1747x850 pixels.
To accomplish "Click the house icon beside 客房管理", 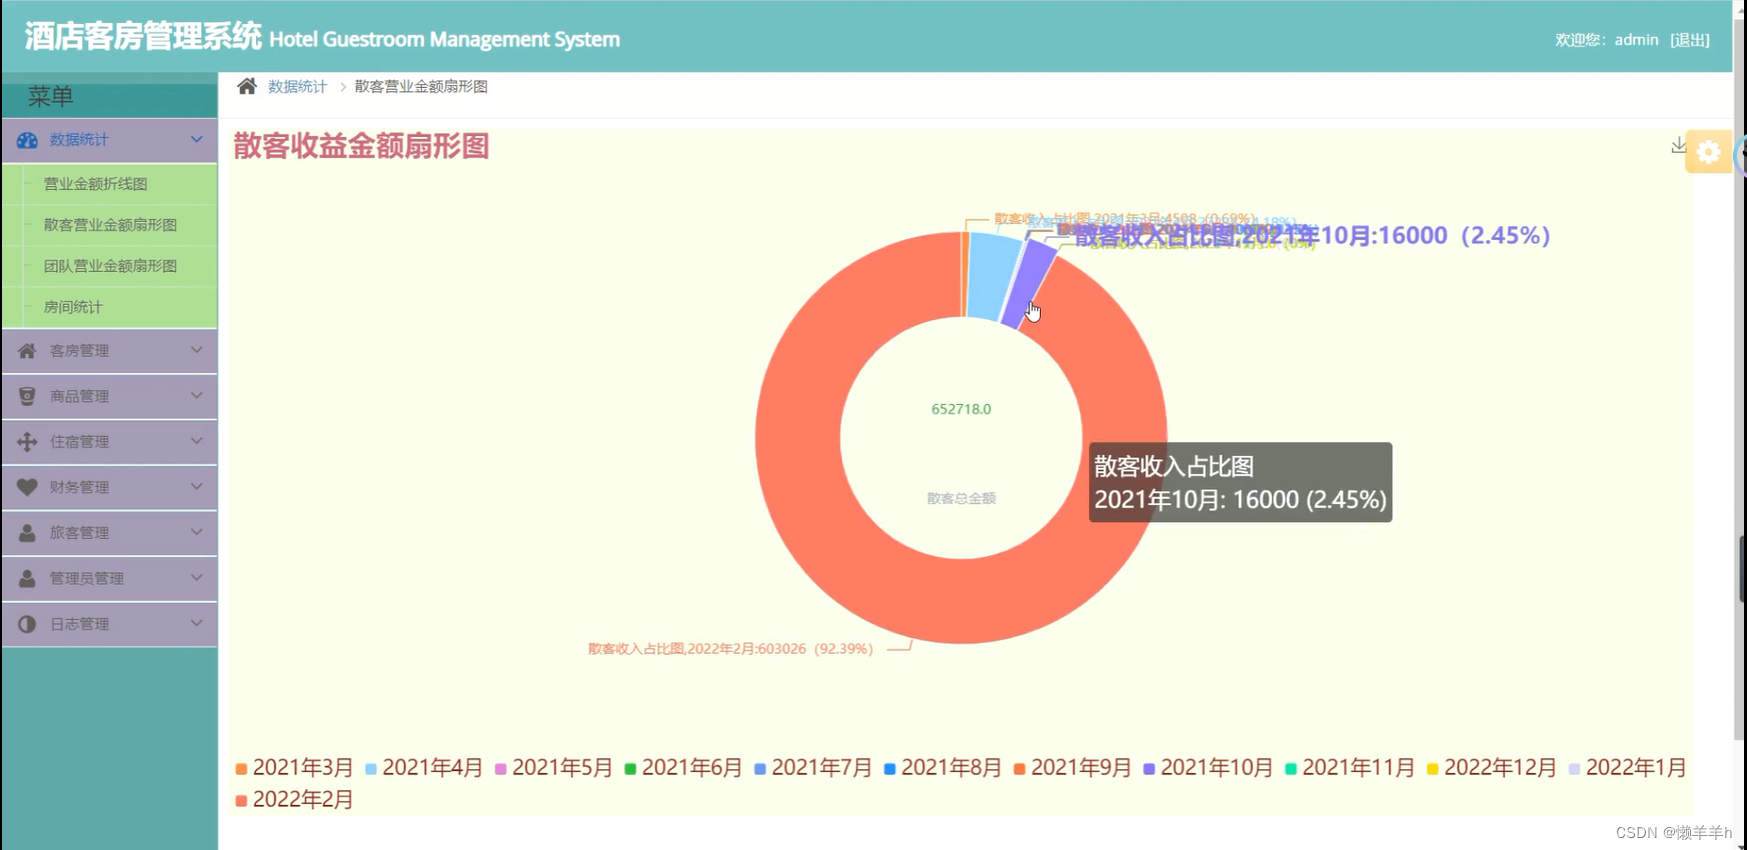I will [27, 351].
